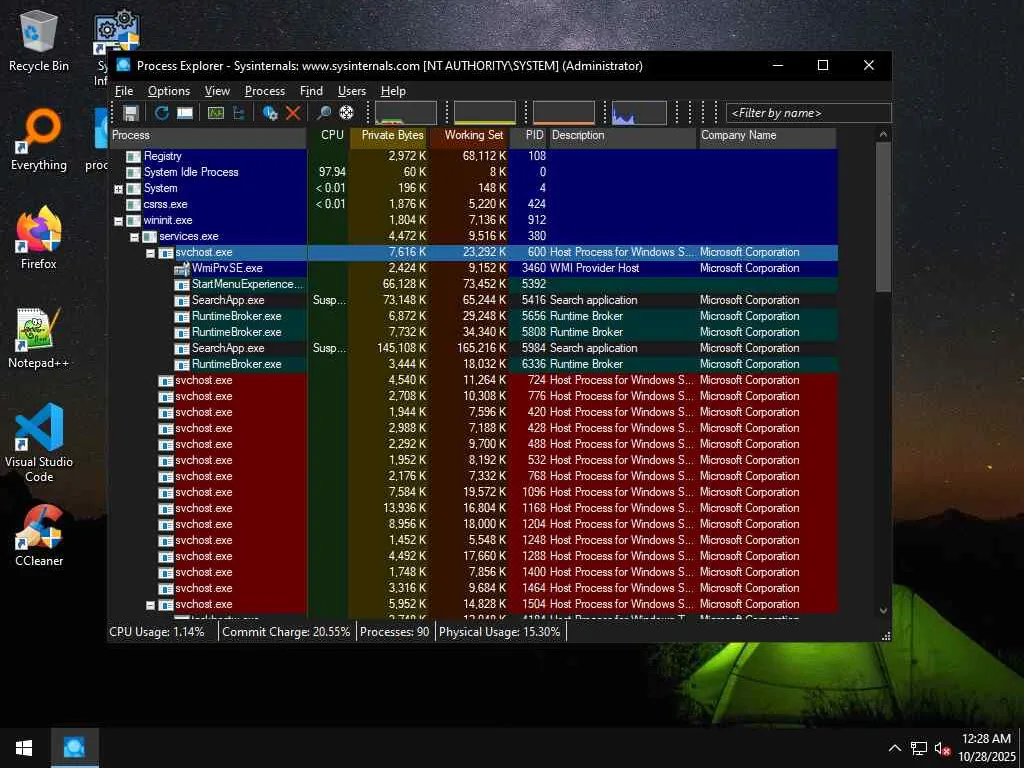Viewport: 1024px width, 768px height.
Task: Launch Firefox from the desktop
Action: pos(39,238)
